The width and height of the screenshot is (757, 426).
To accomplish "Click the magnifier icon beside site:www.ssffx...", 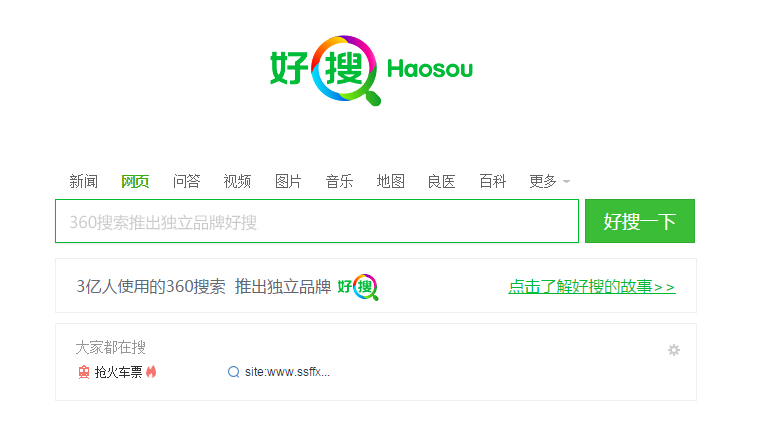I will coord(234,372).
